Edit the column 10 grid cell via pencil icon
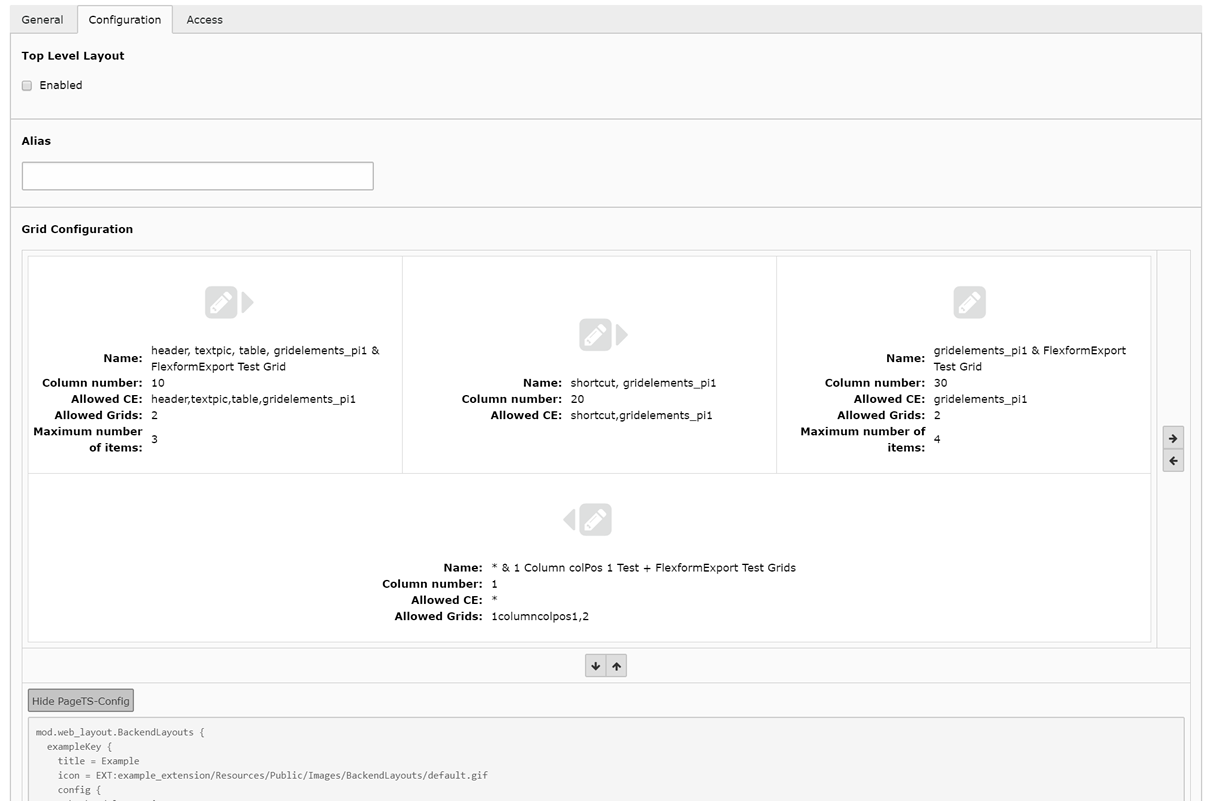This screenshot has width=1209, height=801. tap(221, 302)
